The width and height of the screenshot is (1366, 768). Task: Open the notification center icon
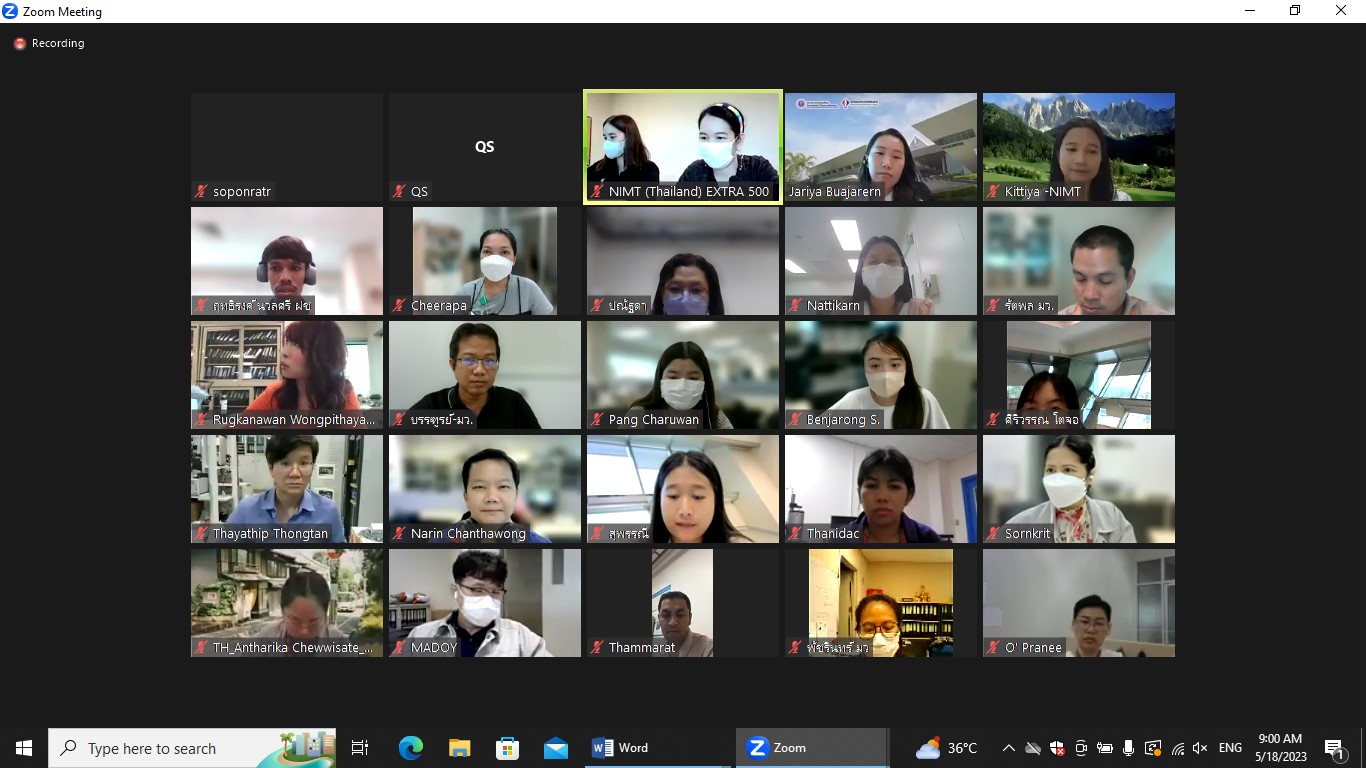(x=1334, y=748)
